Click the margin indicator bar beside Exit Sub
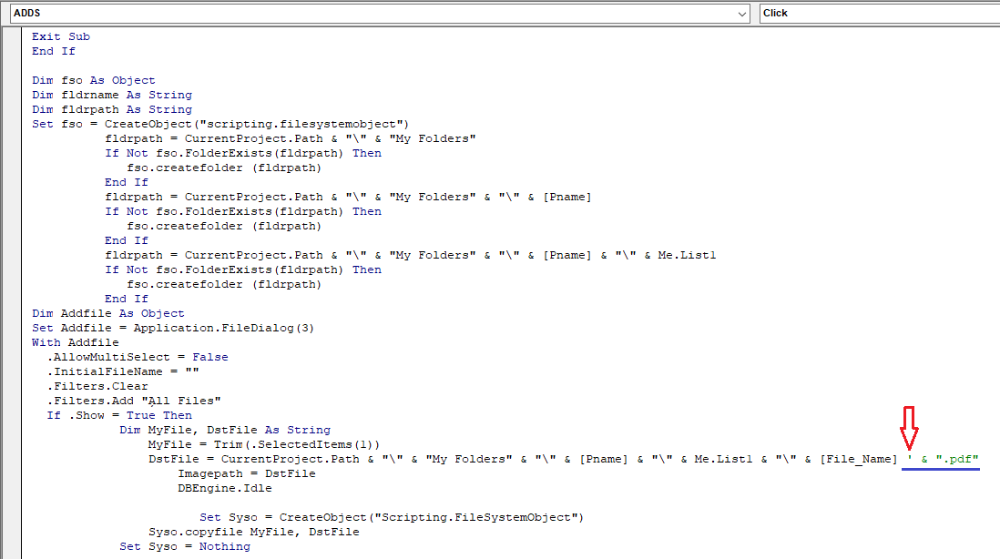This screenshot has height=559, width=1000. [11, 37]
